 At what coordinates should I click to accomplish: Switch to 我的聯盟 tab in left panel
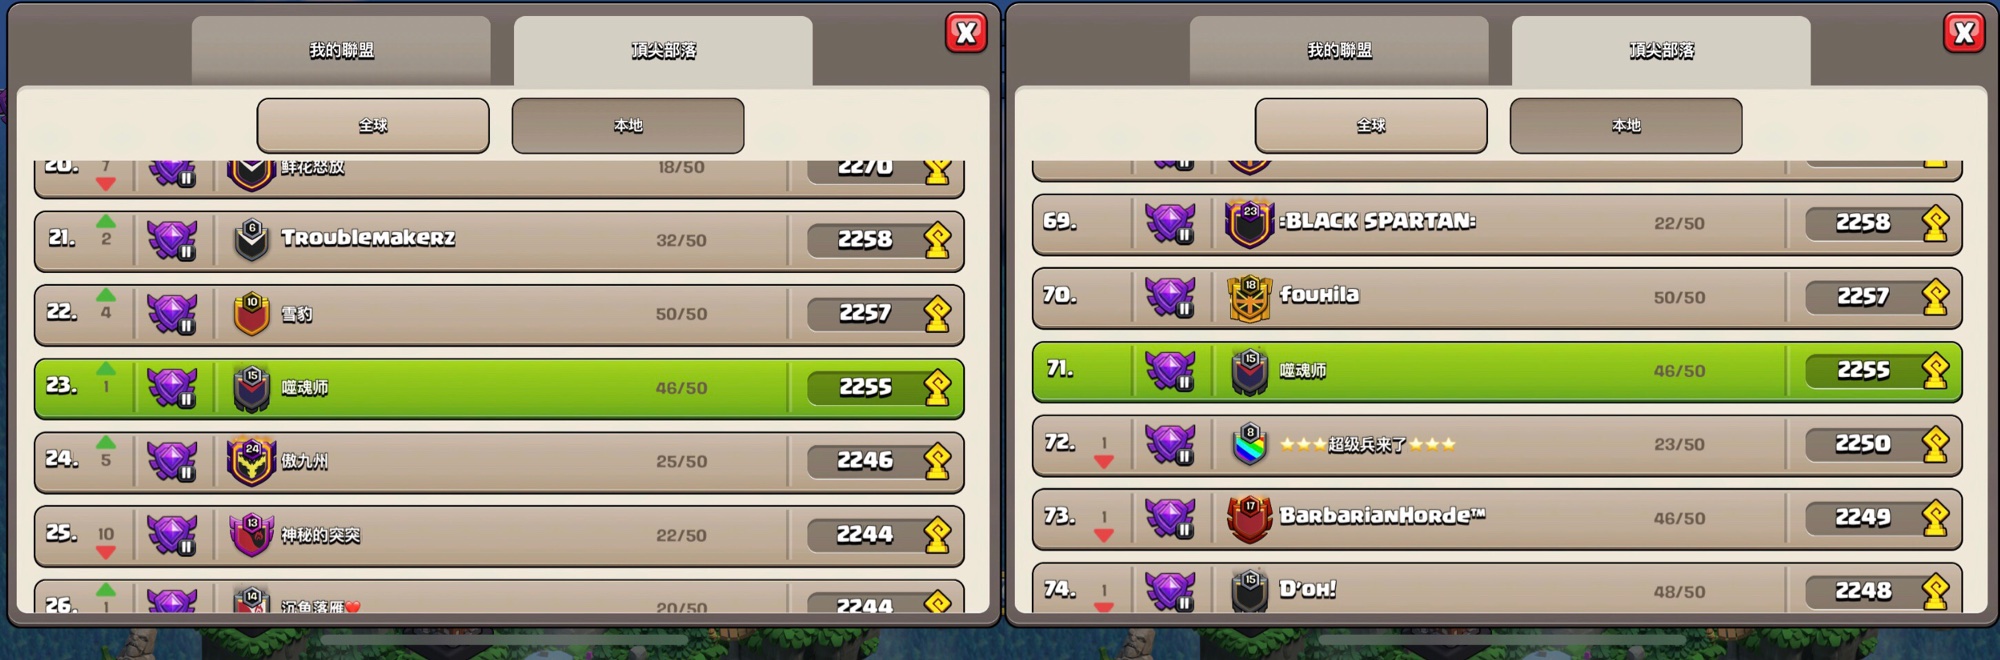point(341,50)
